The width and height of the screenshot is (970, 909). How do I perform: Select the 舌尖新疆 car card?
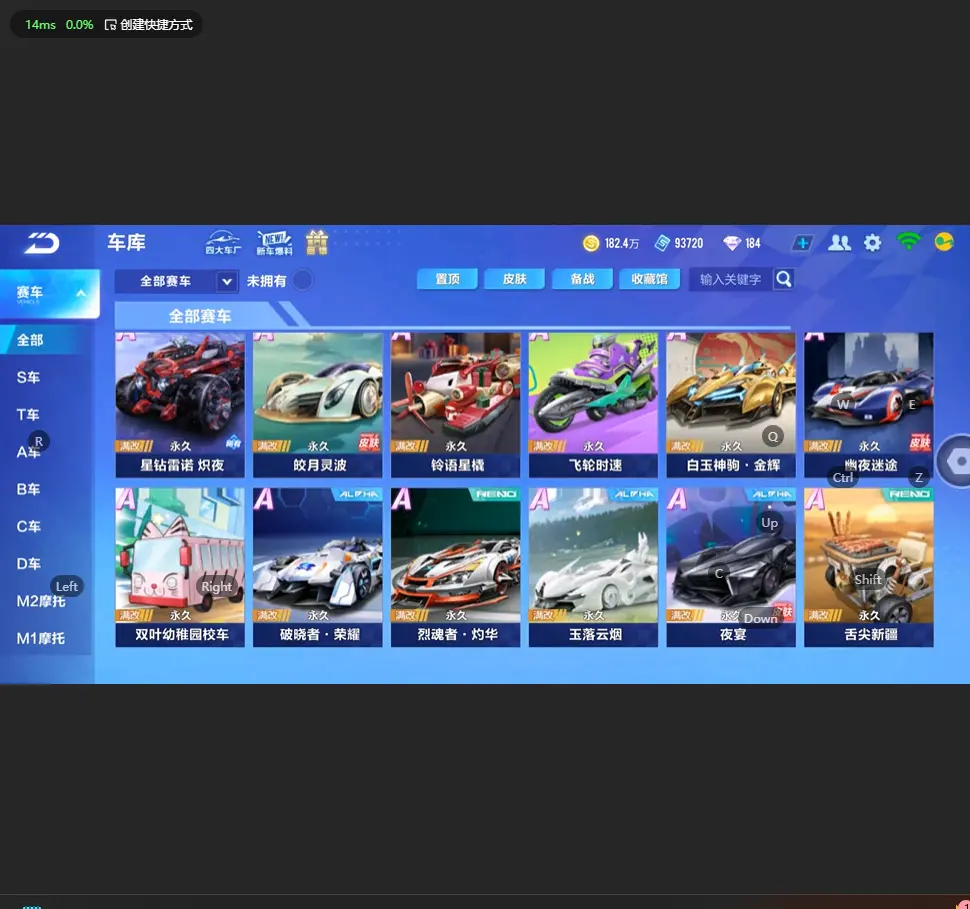[869, 567]
